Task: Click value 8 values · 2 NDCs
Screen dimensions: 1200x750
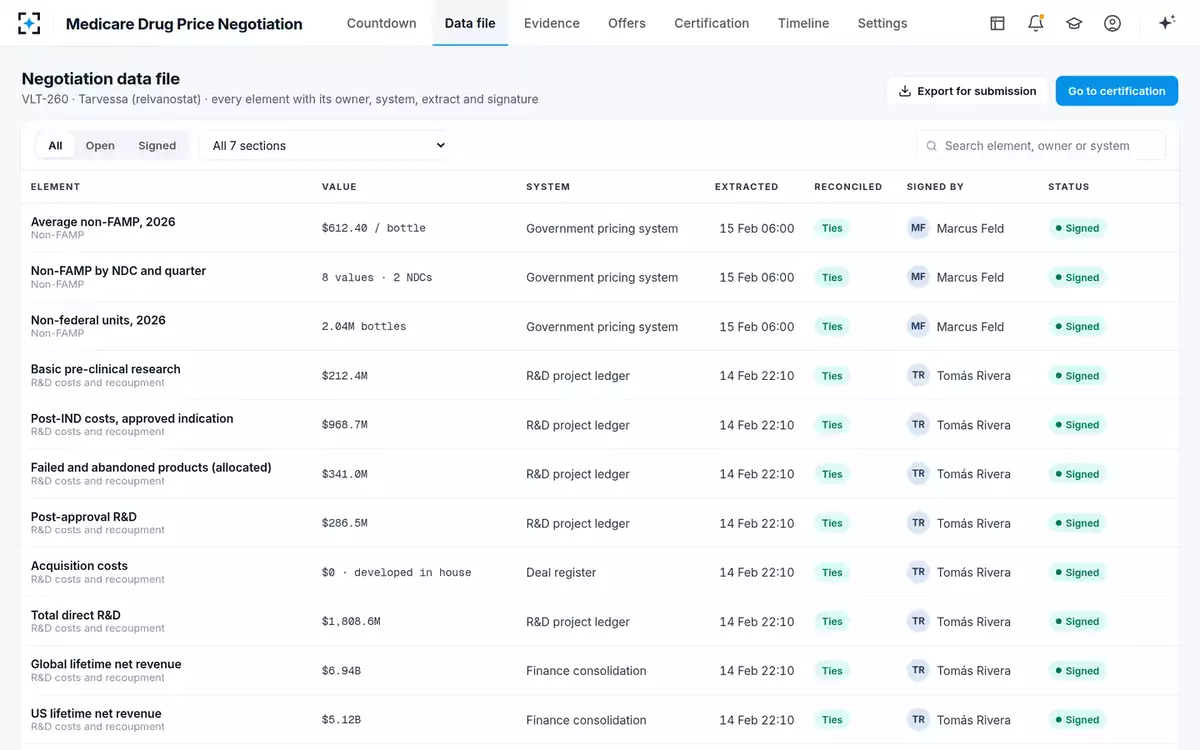Action: (377, 277)
